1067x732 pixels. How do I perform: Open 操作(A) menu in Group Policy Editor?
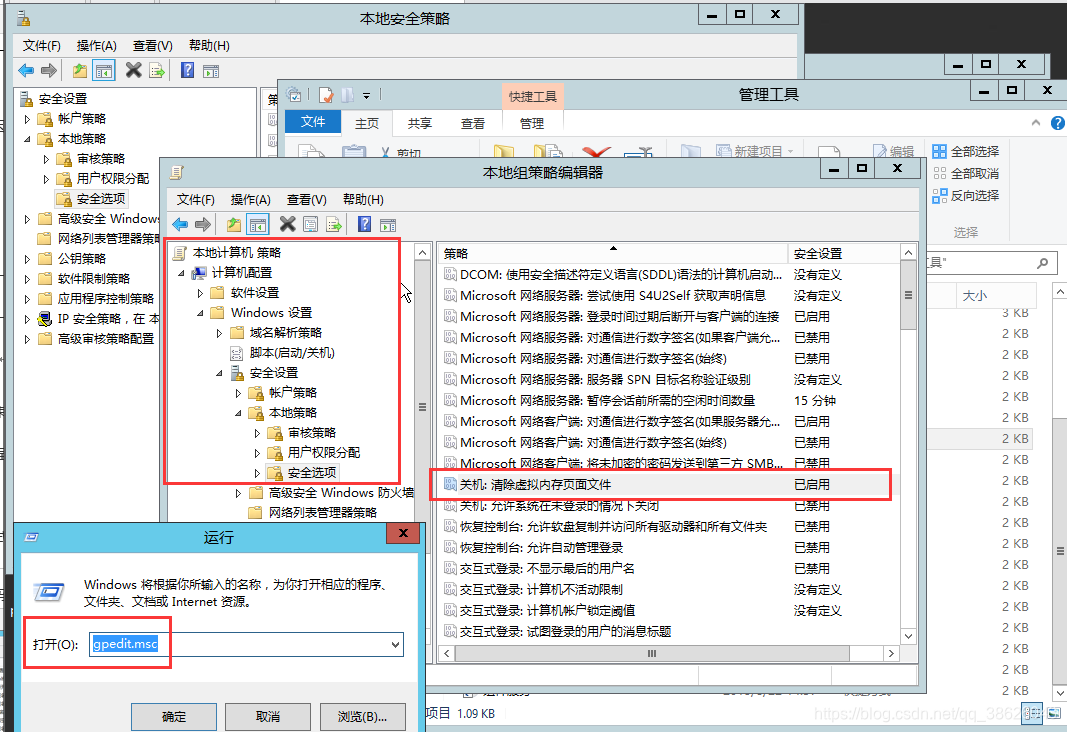coord(250,199)
